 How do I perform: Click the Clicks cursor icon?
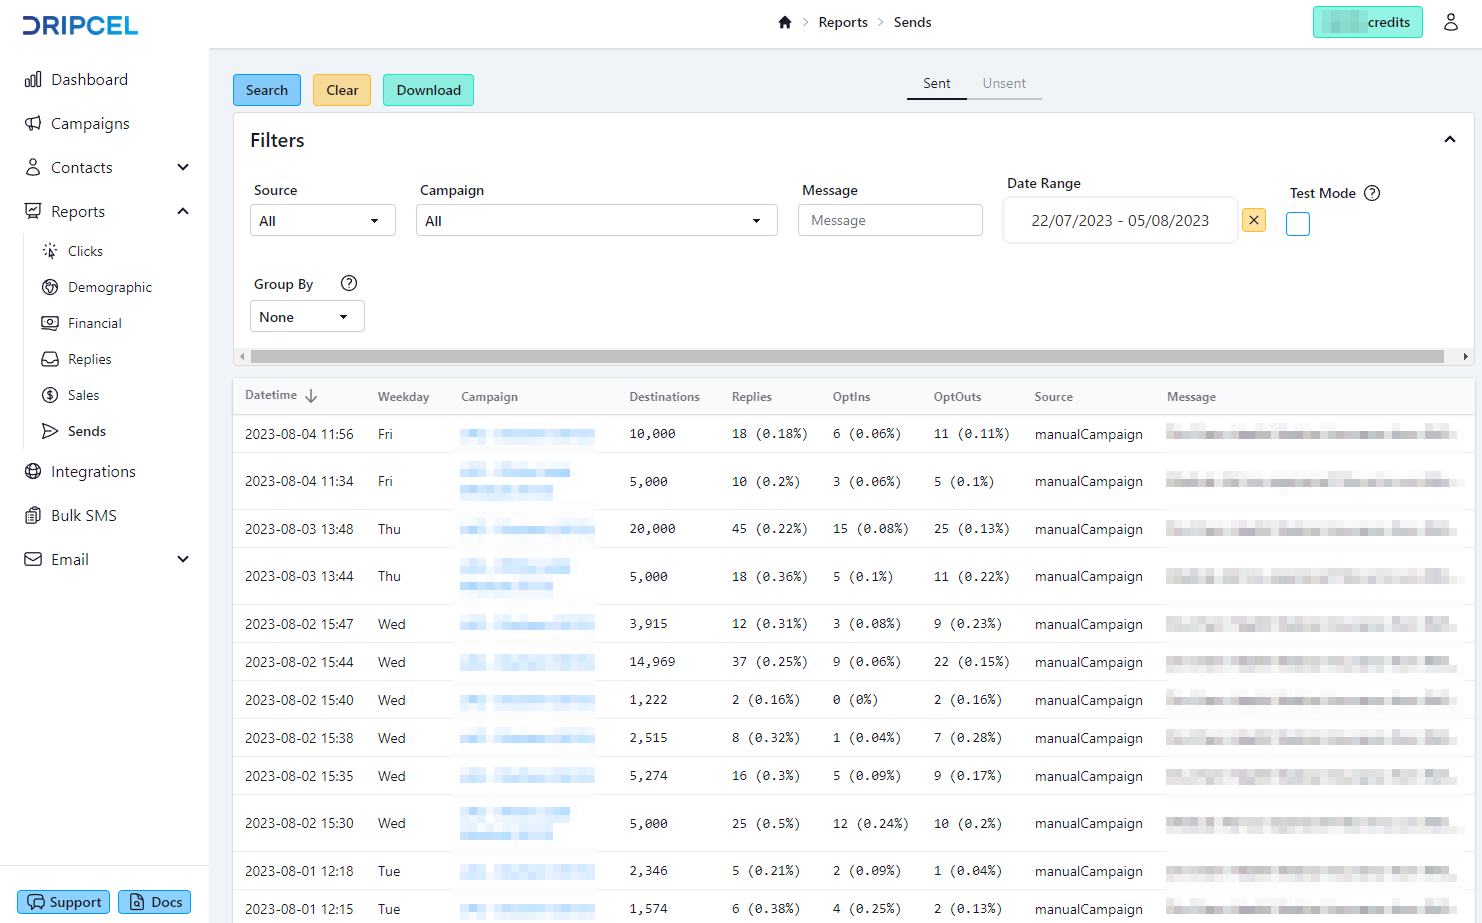(50, 251)
